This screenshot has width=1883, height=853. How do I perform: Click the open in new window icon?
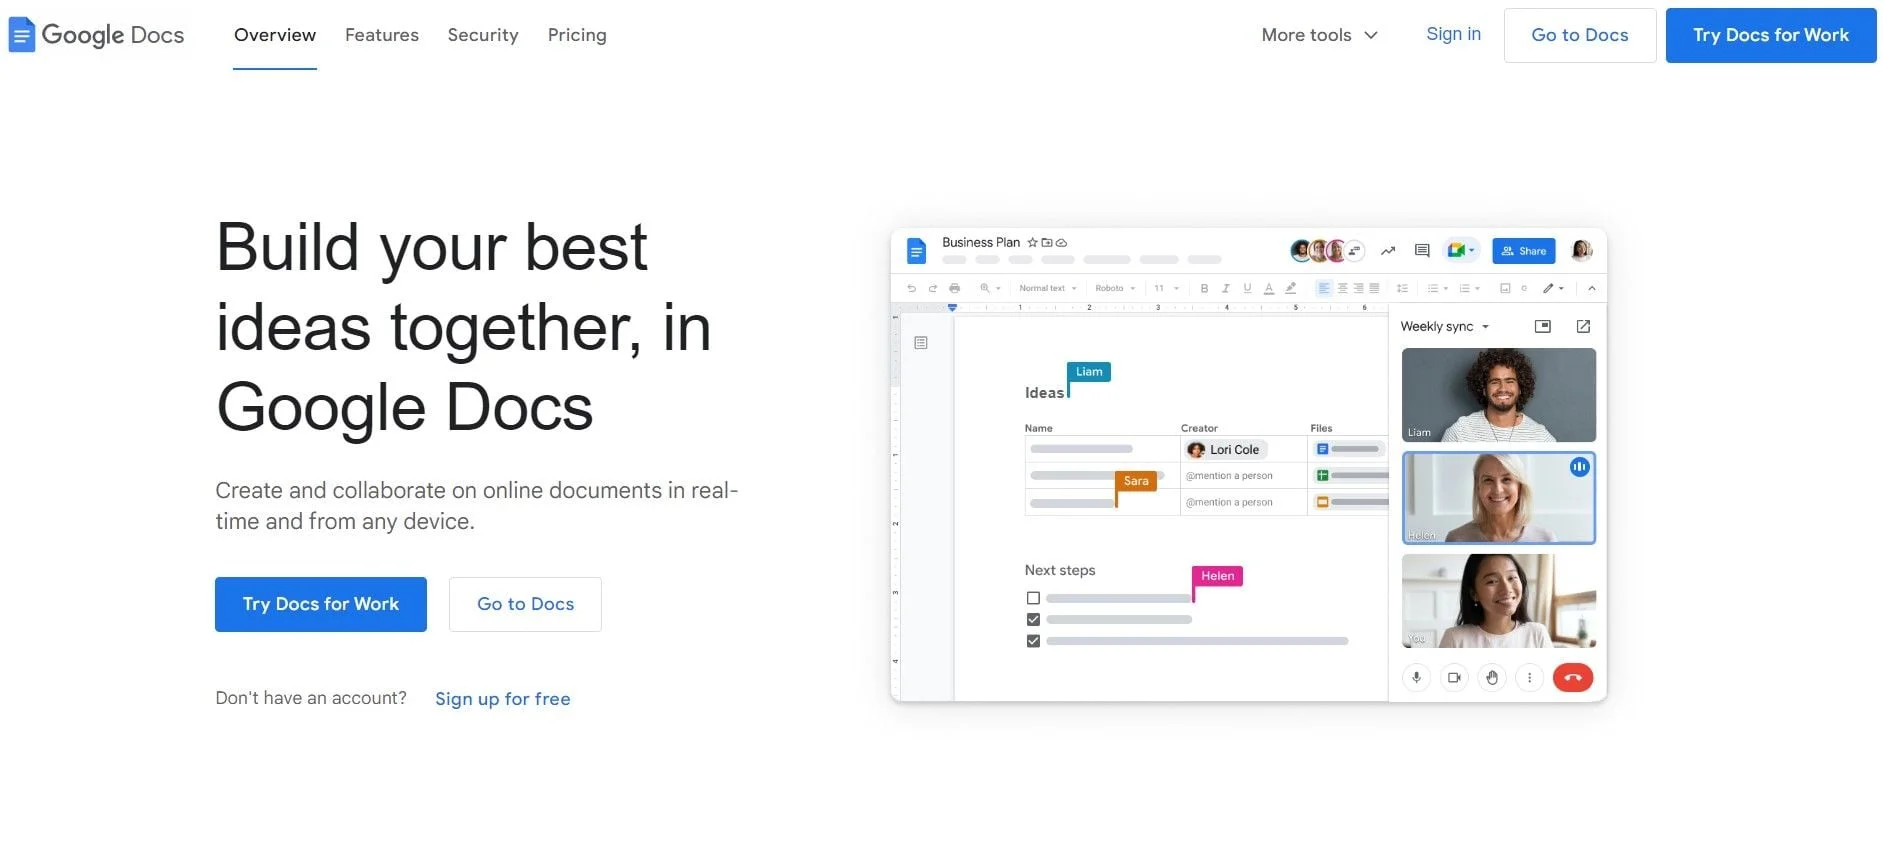tap(1583, 327)
